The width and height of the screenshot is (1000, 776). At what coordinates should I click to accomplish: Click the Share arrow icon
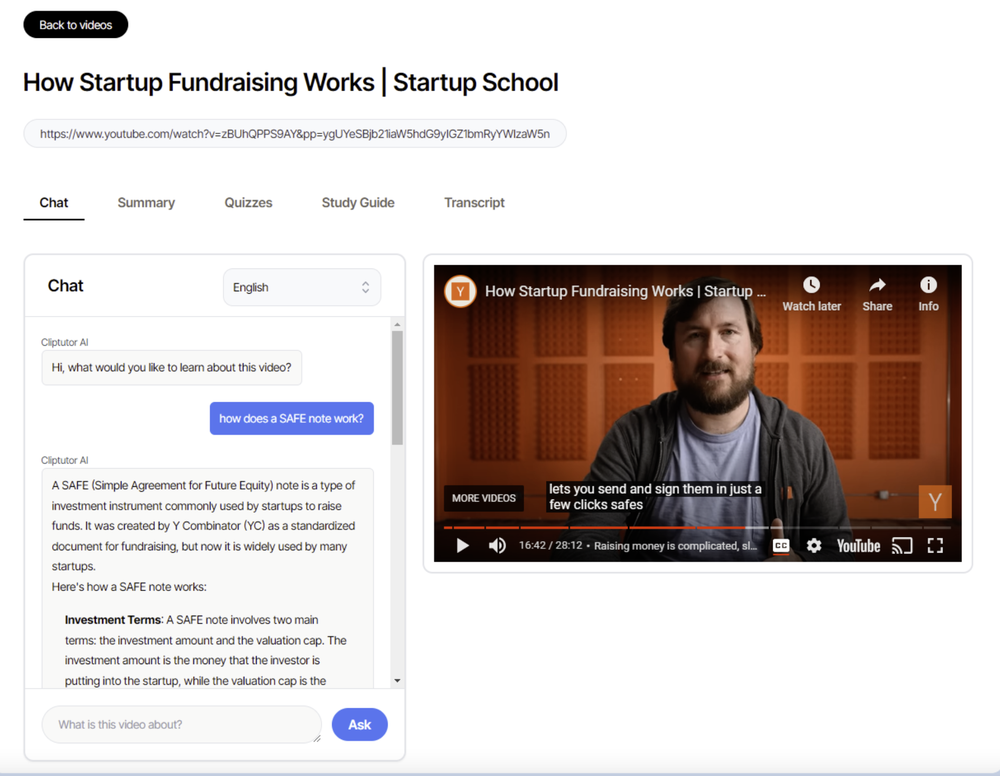[x=878, y=284]
